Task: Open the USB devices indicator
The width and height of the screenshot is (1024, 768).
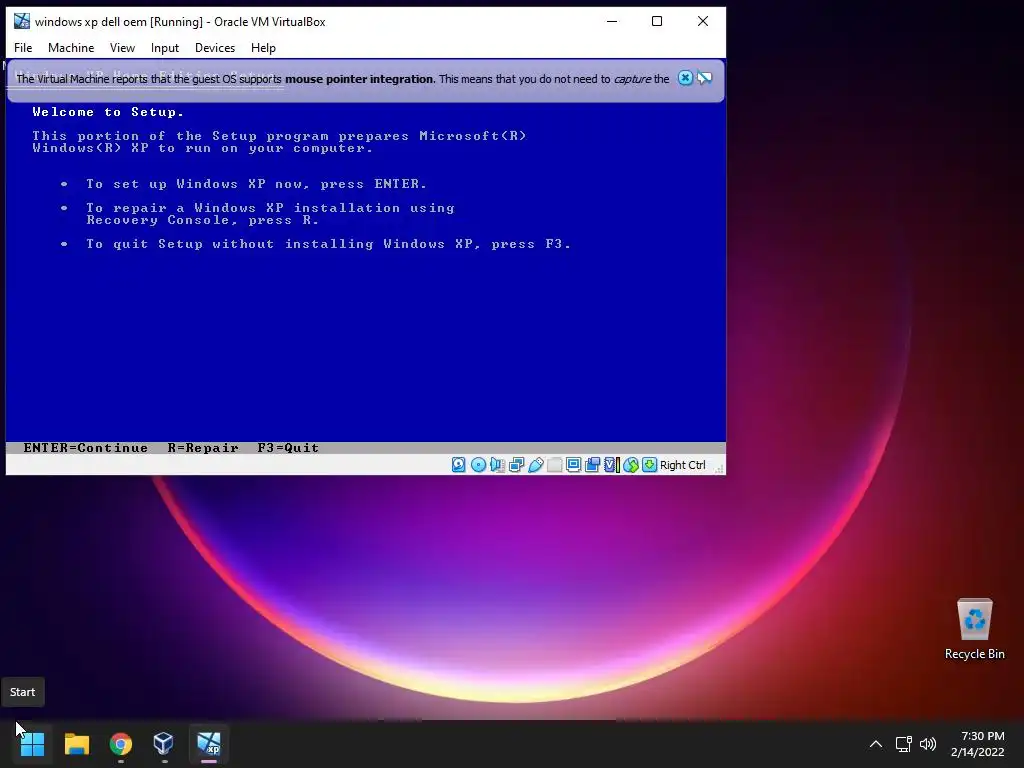Action: (536, 465)
